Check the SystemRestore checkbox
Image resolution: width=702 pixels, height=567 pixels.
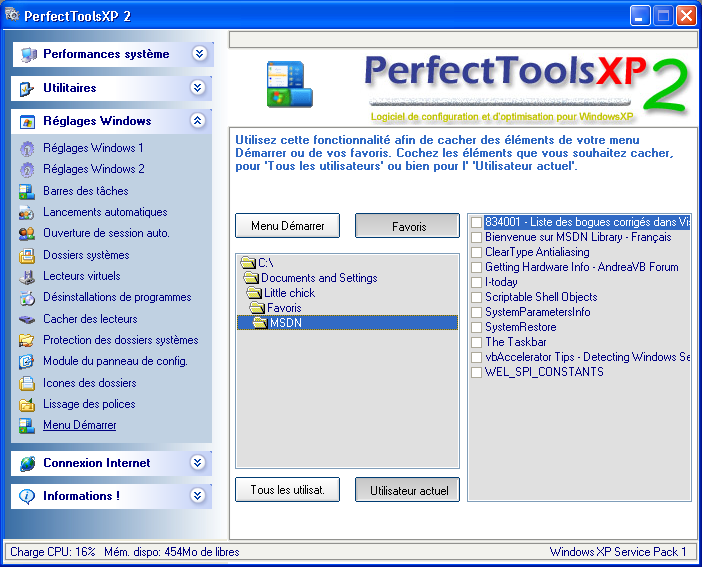[x=476, y=327]
